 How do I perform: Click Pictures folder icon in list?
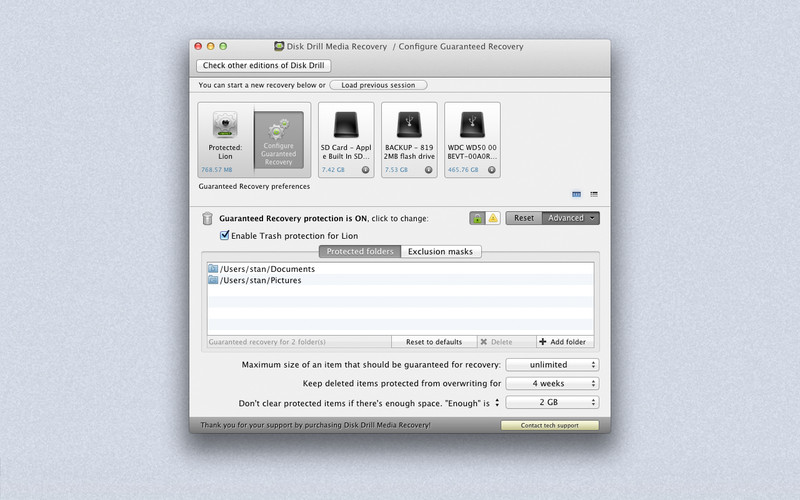point(213,280)
